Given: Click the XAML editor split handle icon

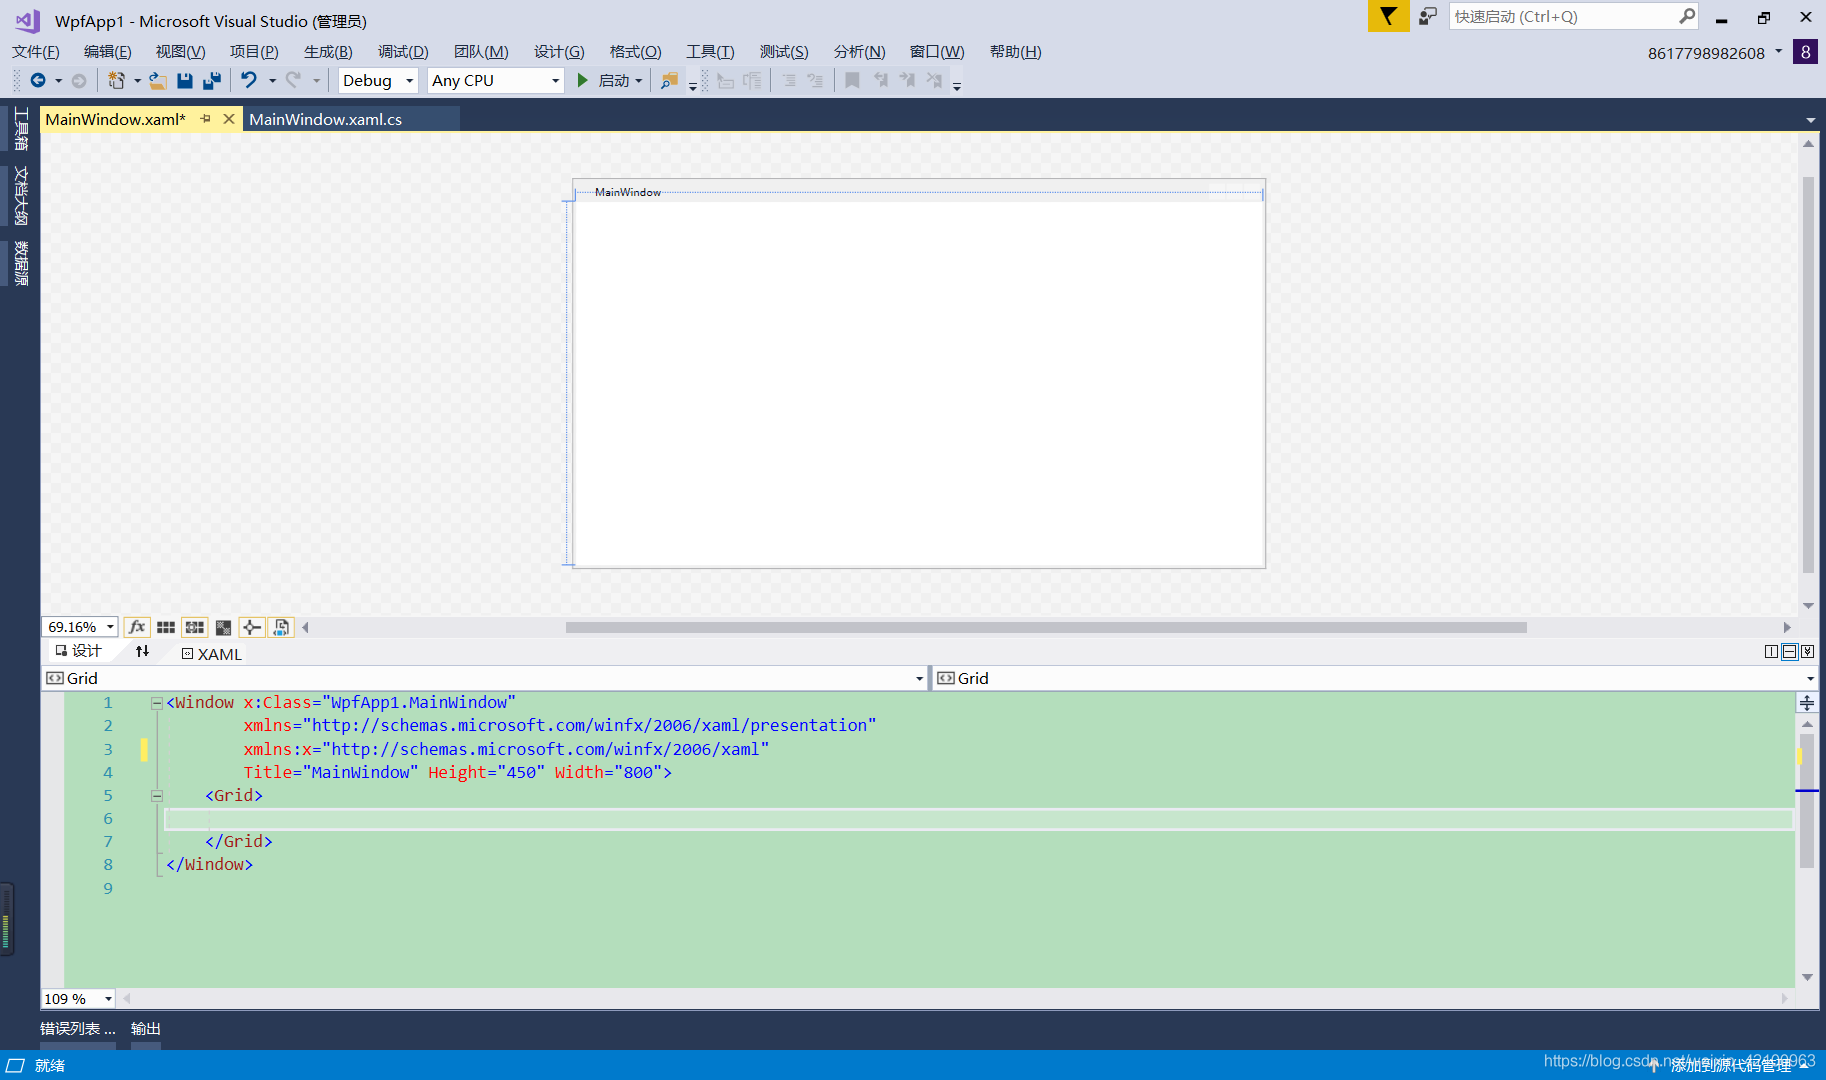Looking at the screenshot, I should (1807, 703).
